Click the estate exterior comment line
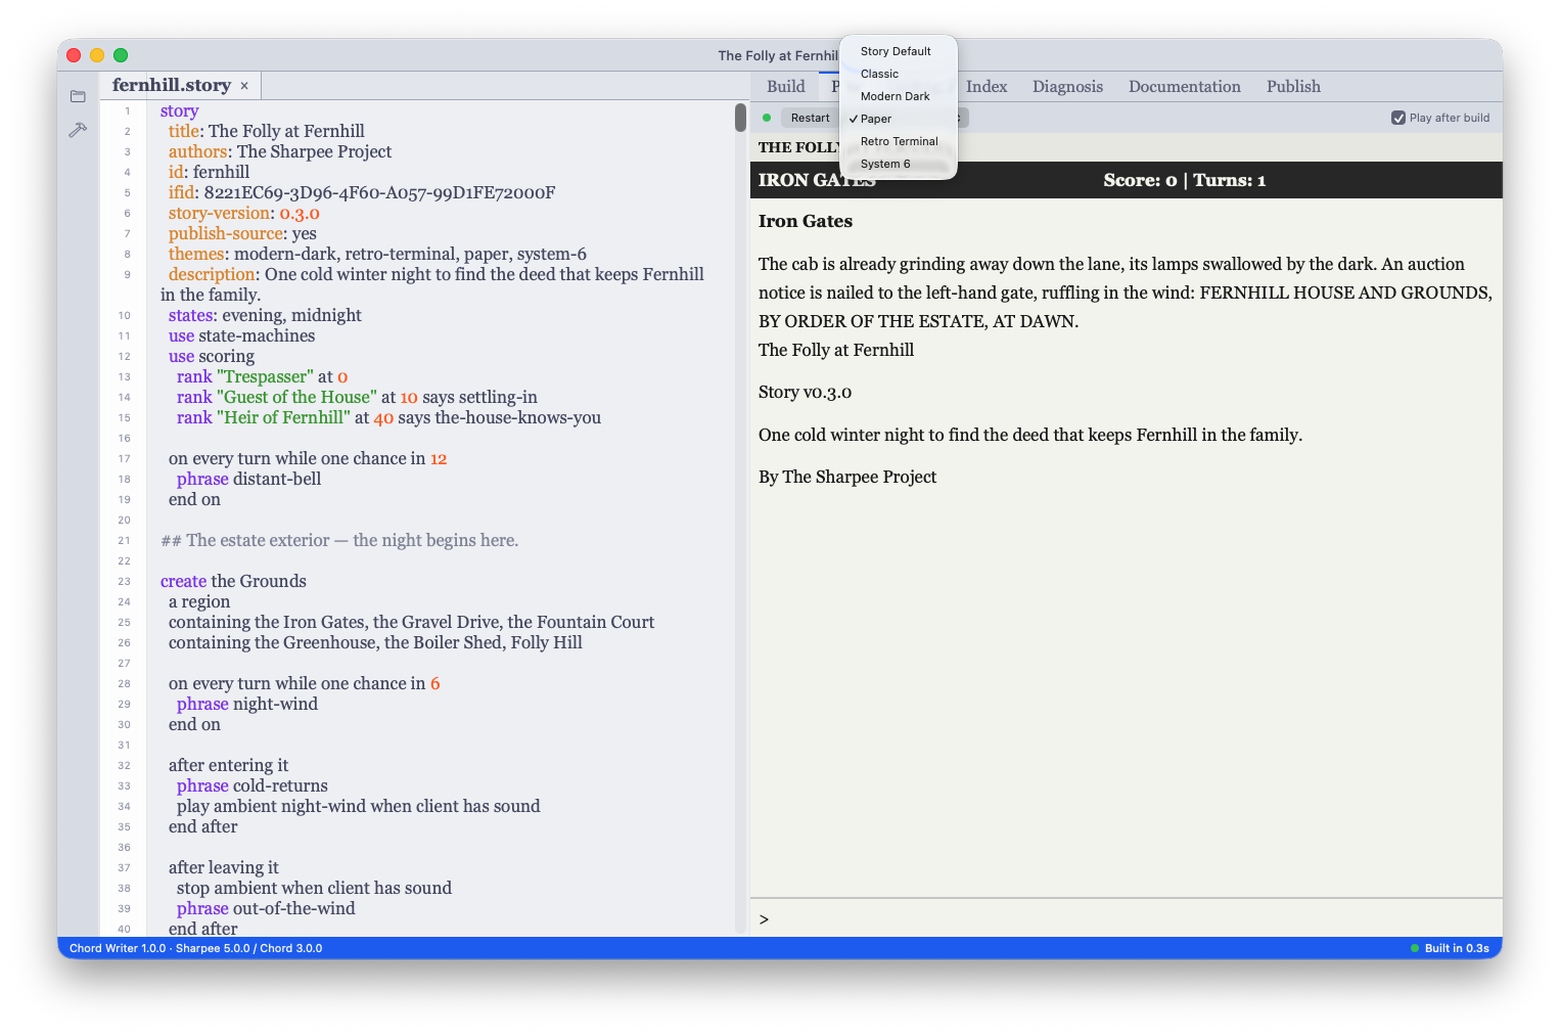Screen dimensions: 1560x1035 pos(339,540)
